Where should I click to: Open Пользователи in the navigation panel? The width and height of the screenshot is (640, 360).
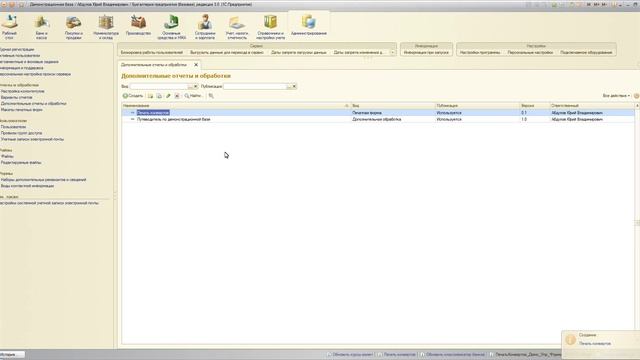point(13,127)
